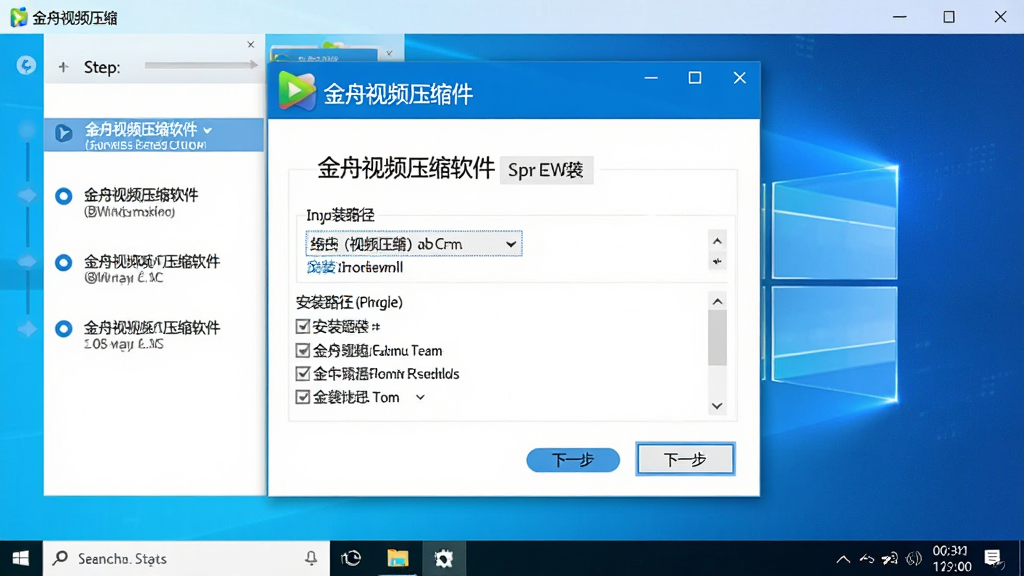Viewport: 1024px width, 576px height.
Task: Minimize the 金舟视频压缩件 dialog
Action: point(651,78)
